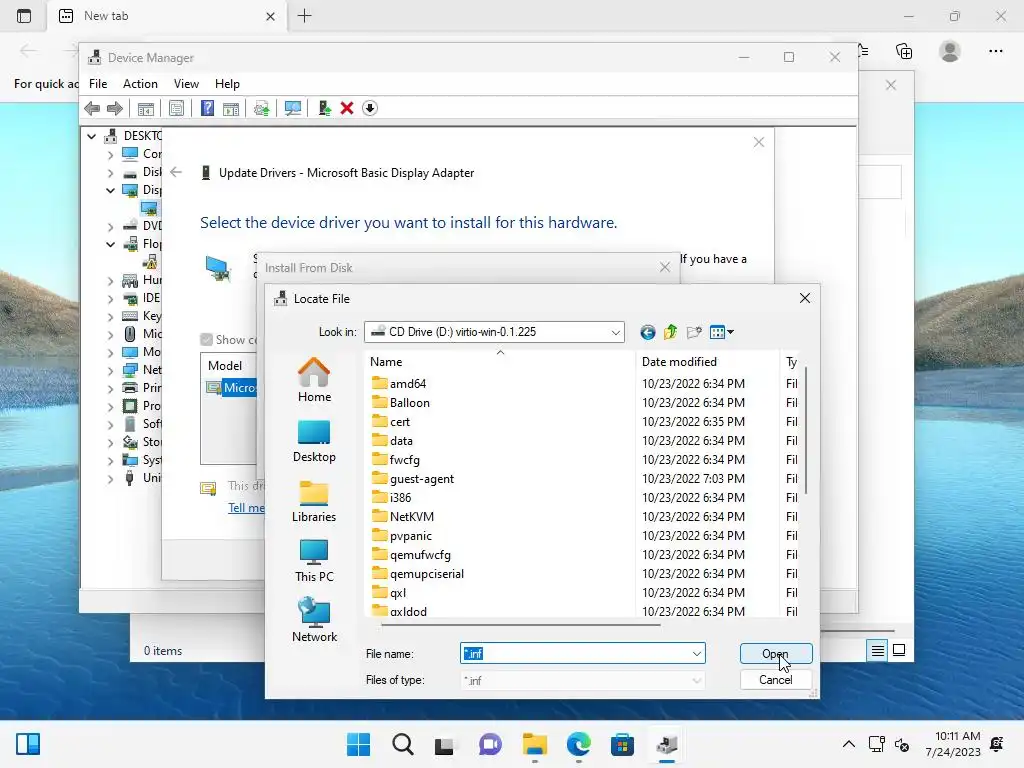The width and height of the screenshot is (1024, 768).
Task: Toggle Show compatible hardware checkbox
Action: (206, 340)
